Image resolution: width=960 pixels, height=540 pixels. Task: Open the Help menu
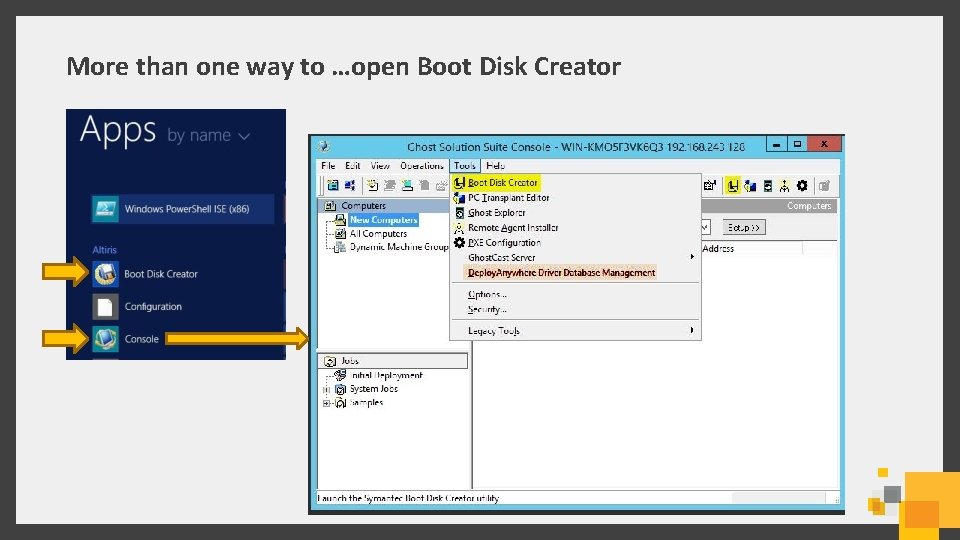tap(495, 166)
